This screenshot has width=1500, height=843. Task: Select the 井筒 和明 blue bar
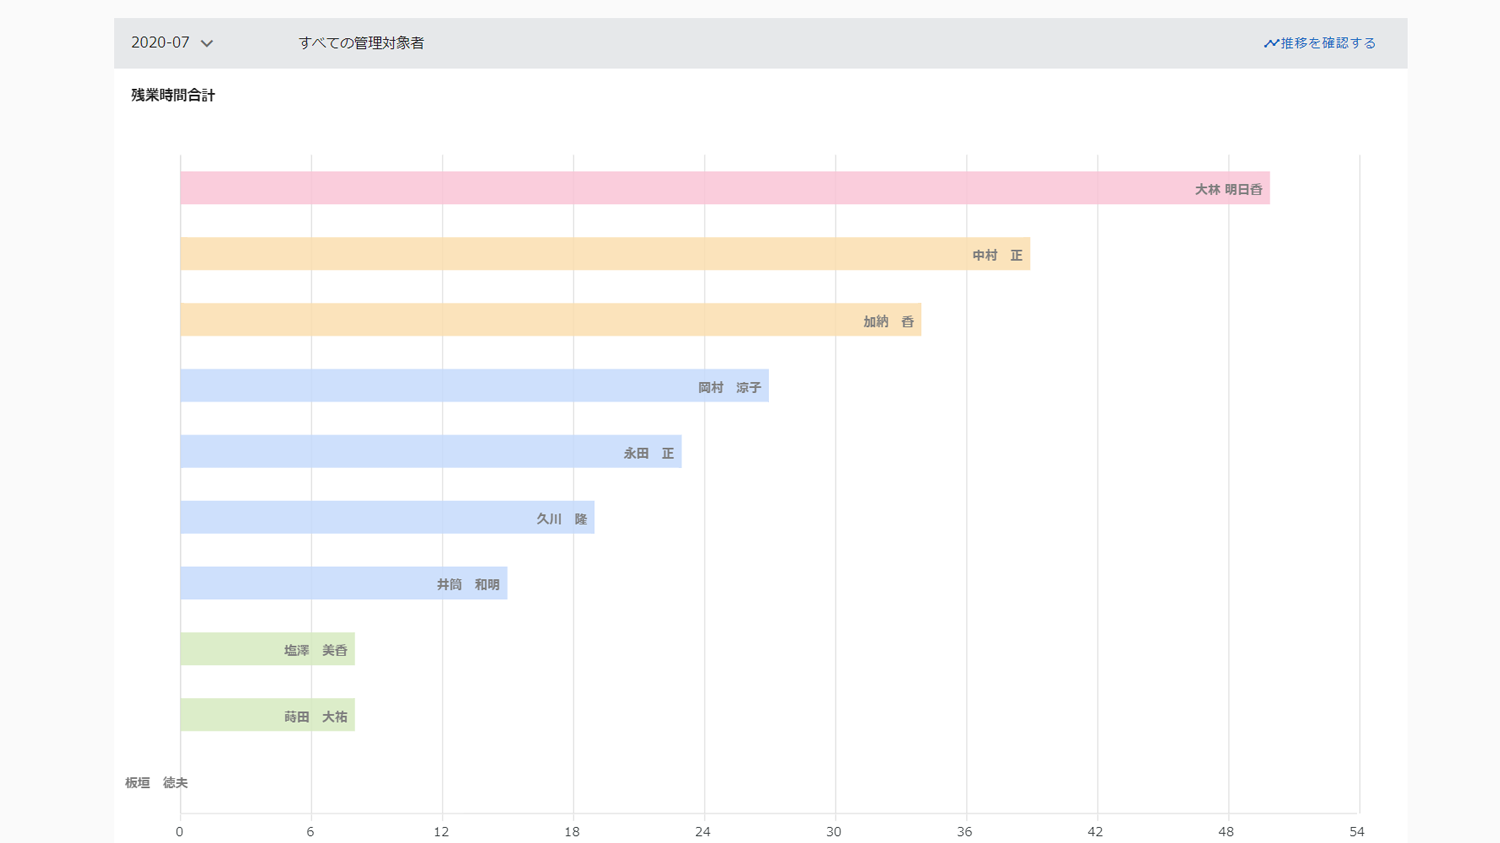click(343, 584)
